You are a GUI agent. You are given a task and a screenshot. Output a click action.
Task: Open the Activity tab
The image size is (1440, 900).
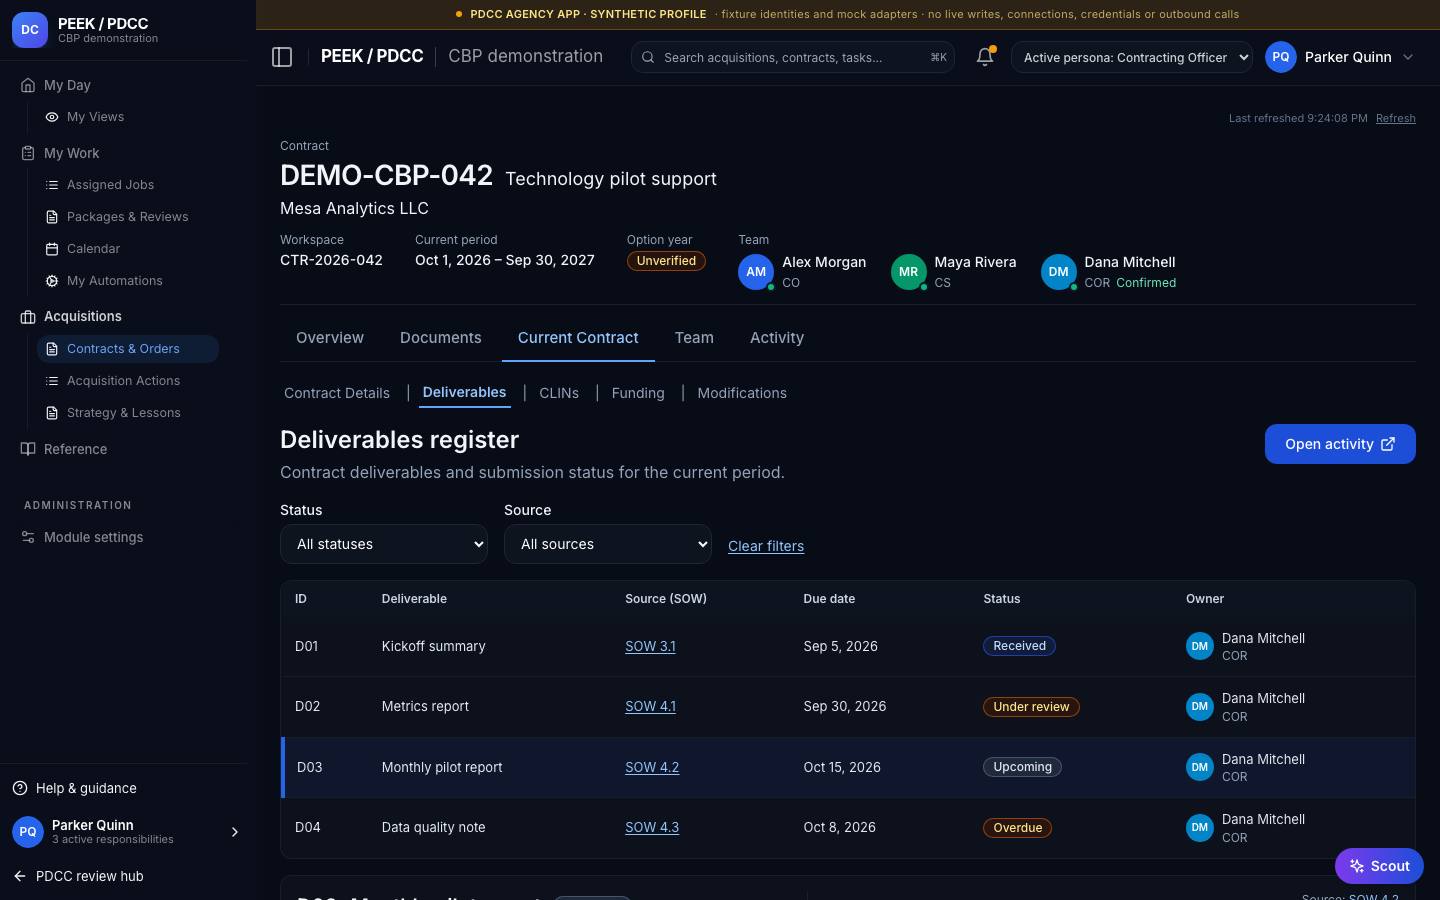777,338
